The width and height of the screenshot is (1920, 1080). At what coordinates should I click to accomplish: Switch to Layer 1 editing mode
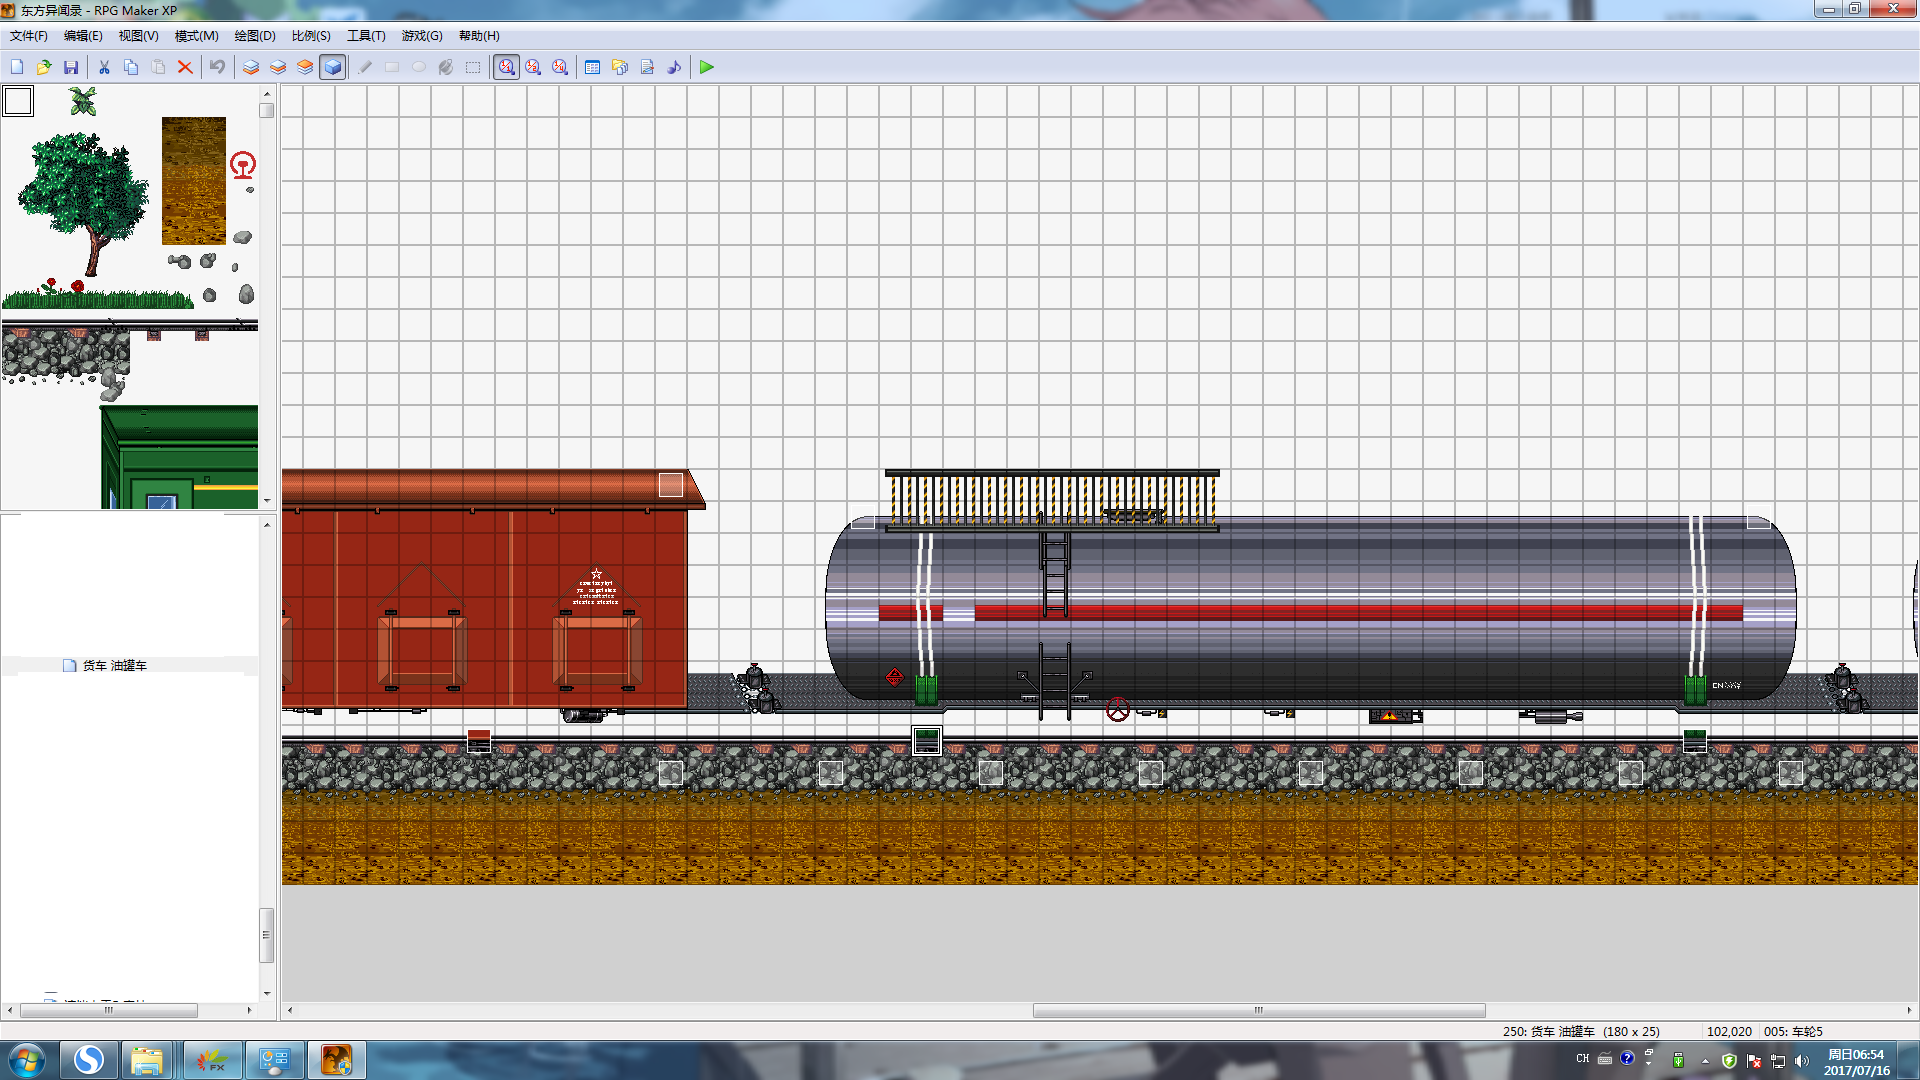(251, 67)
